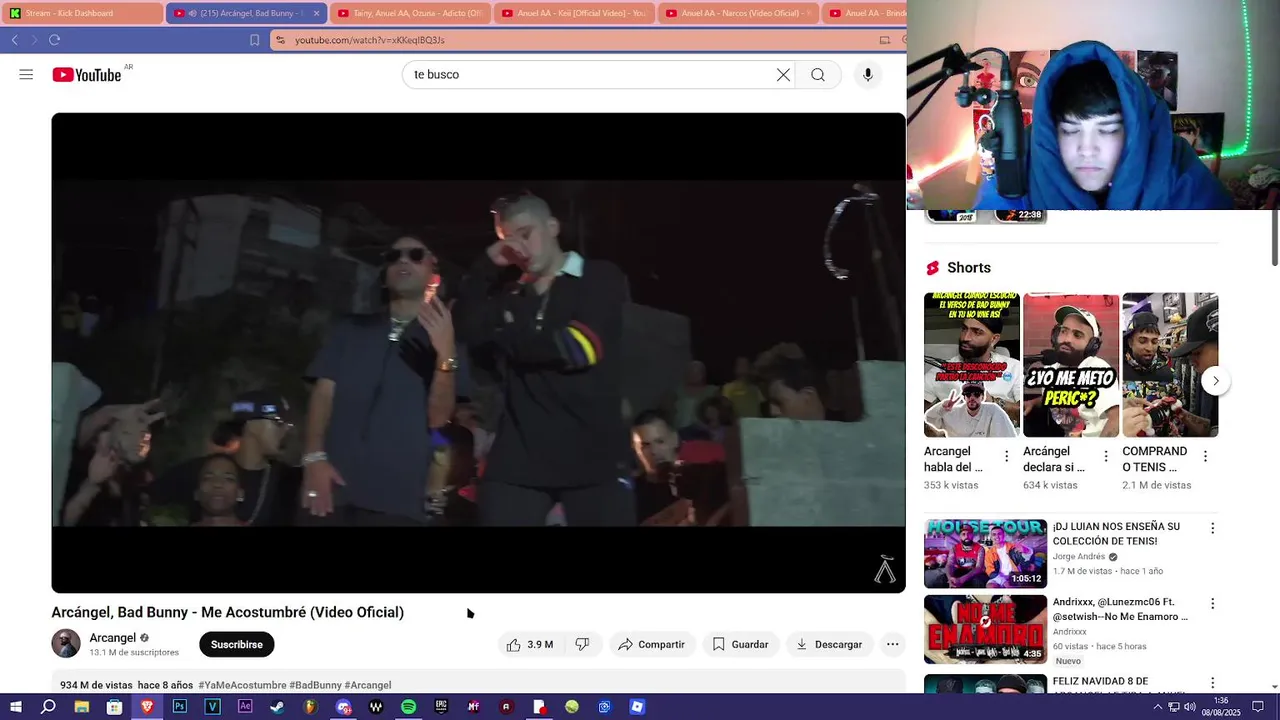Viewport: 1280px width, 720px height.
Task: Open FL Studio from the taskbar
Action: click(310, 707)
